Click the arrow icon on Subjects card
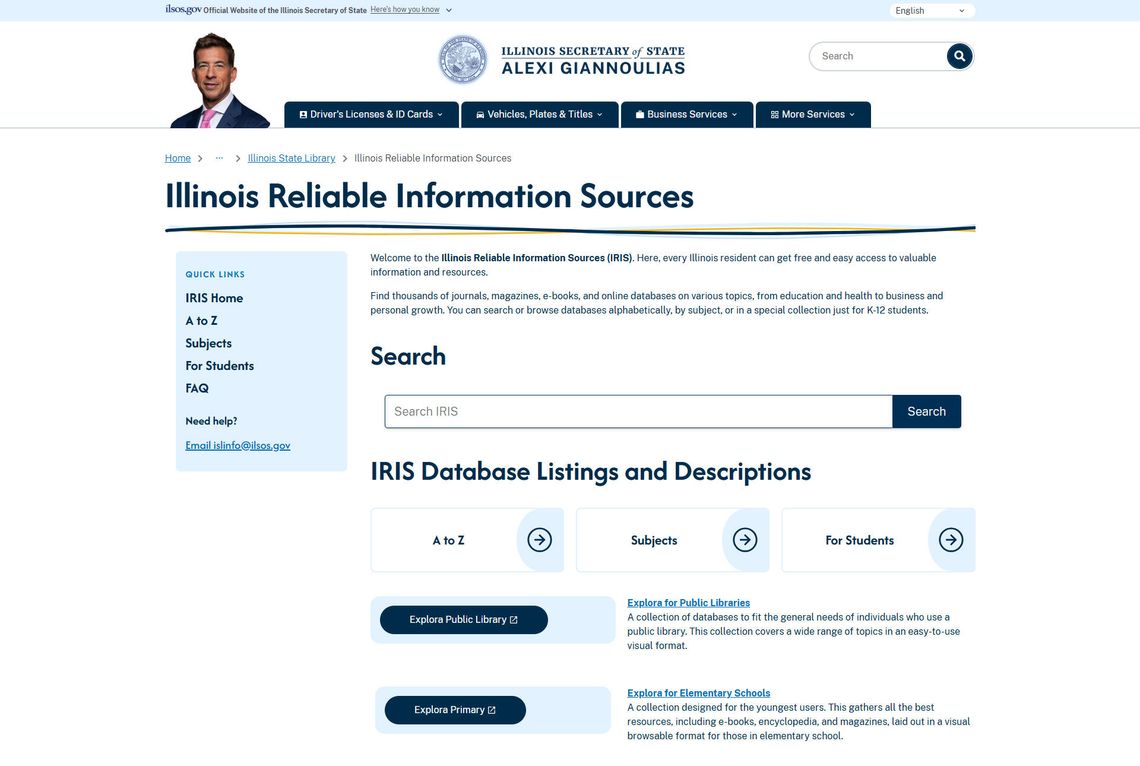This screenshot has height=766, width=1140. (745, 540)
